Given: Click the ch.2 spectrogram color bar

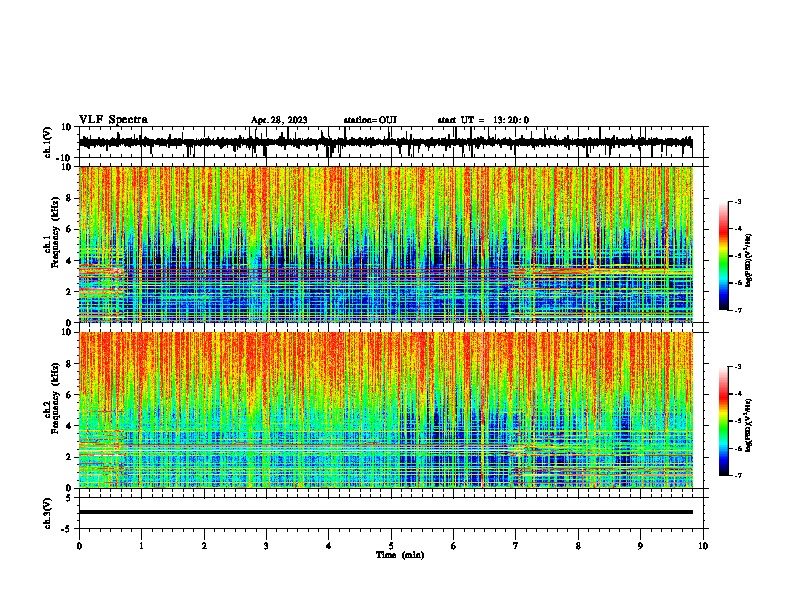Looking at the screenshot, I should pyautogui.click(x=724, y=421).
